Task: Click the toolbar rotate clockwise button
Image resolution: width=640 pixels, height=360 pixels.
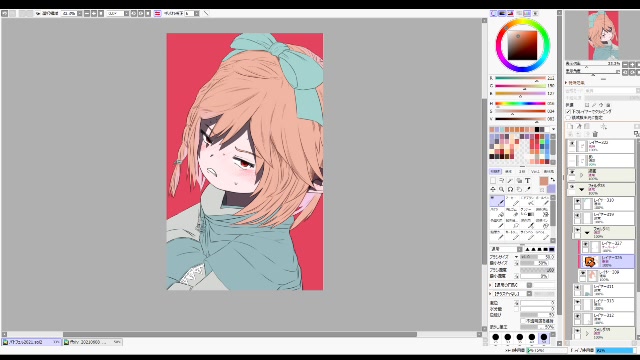Action: [x=141, y=13]
